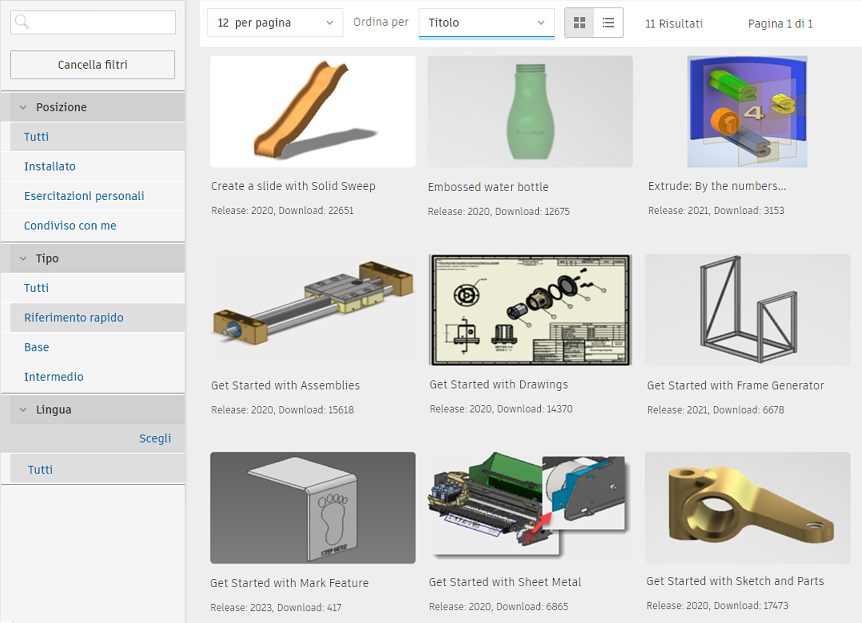Filter by Installato position

(x=97, y=167)
